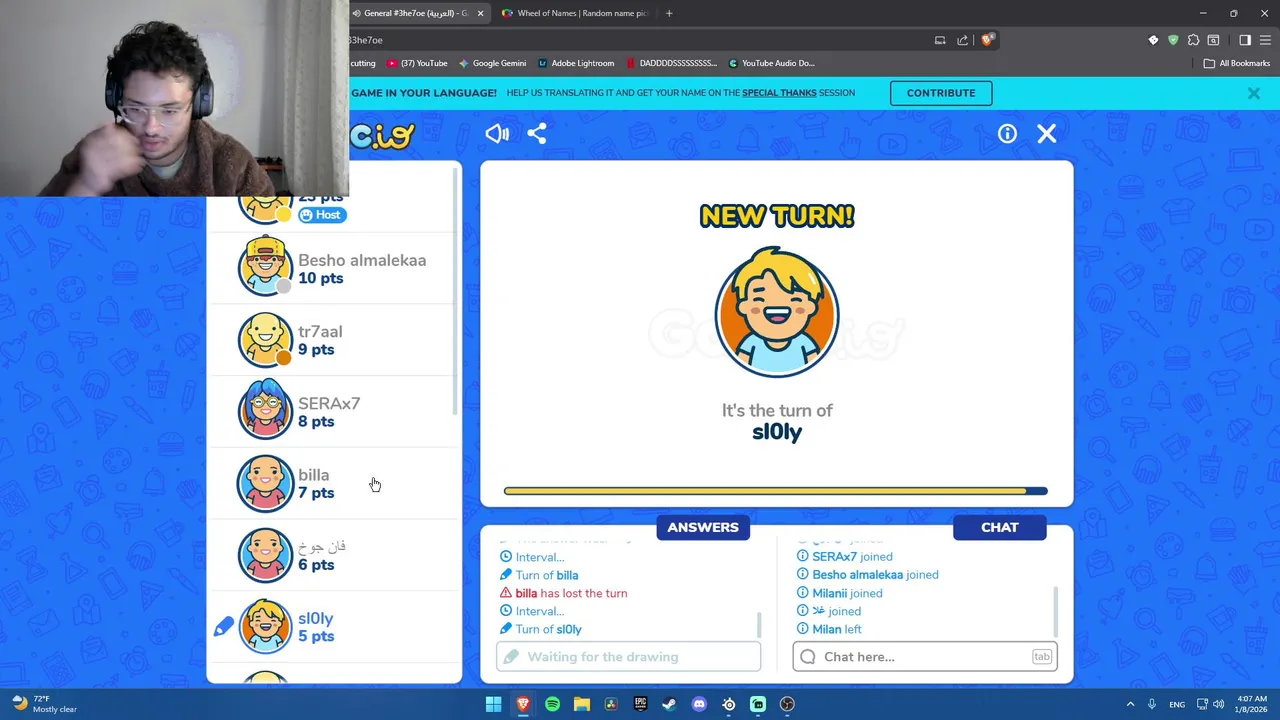This screenshot has width=1280, height=720.
Task: Show hidden system tray icons
Action: click(1130, 704)
